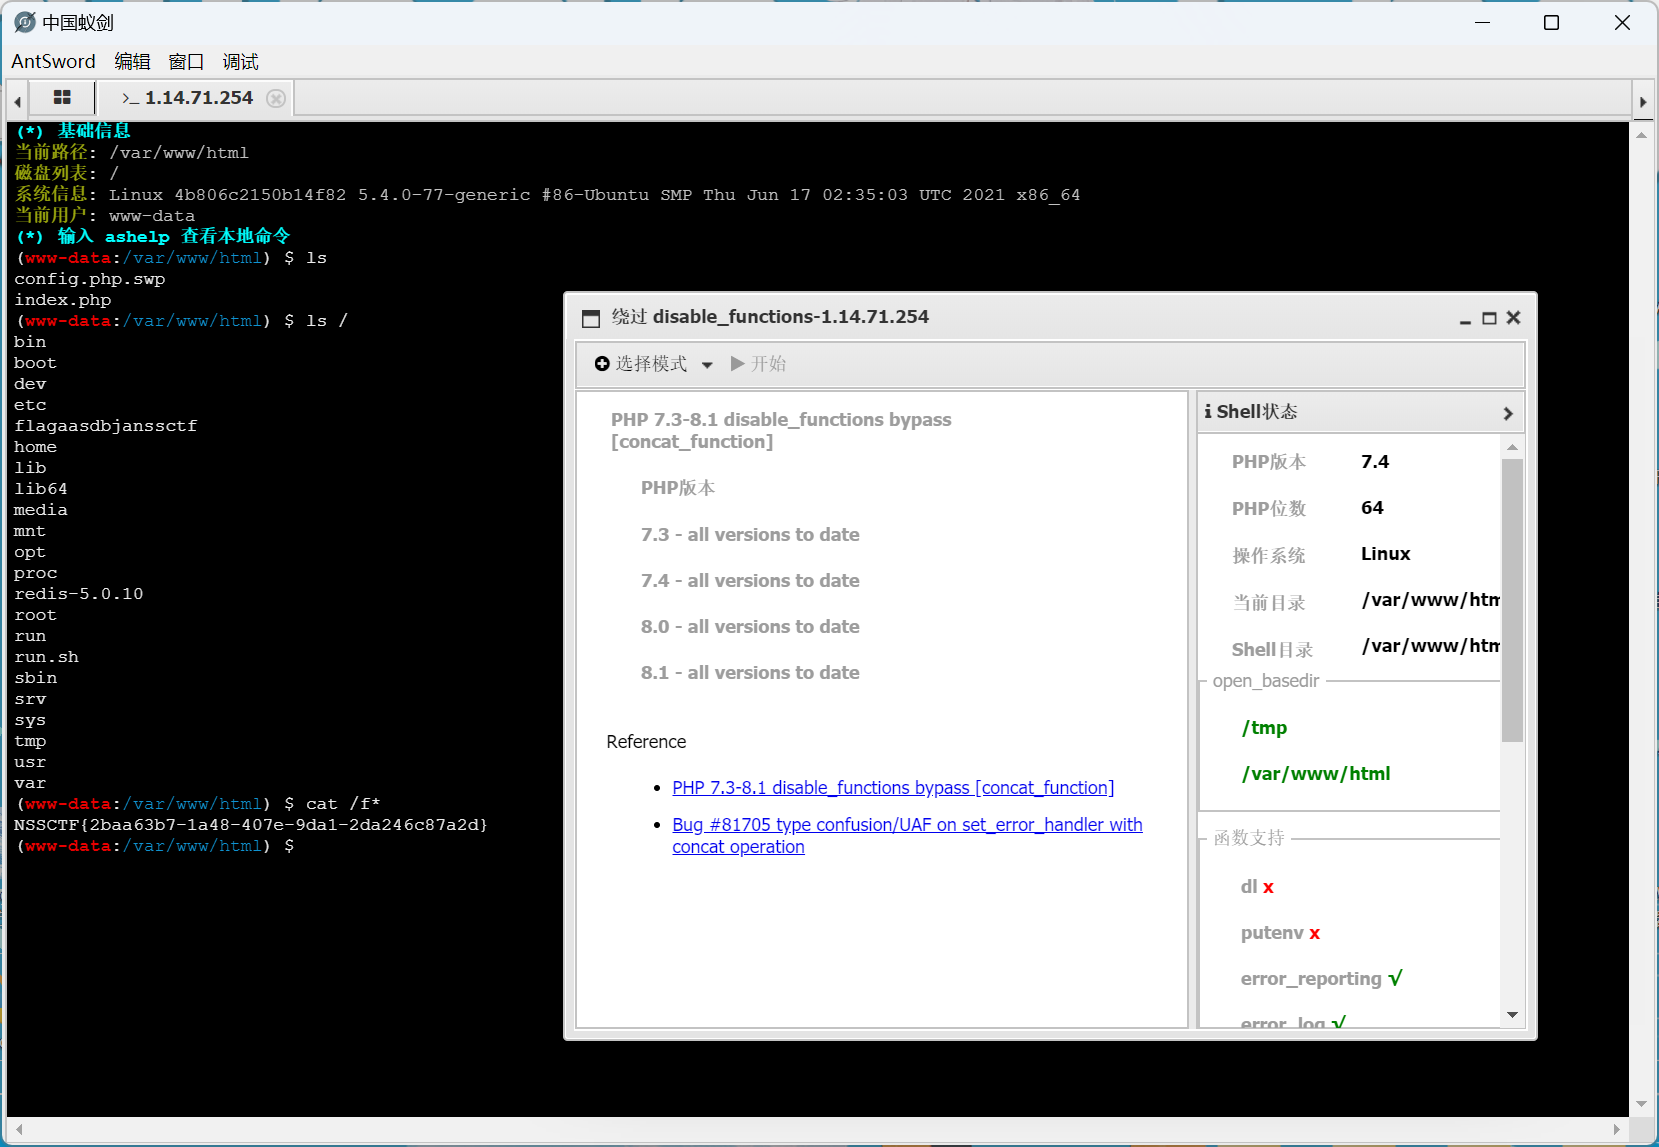Image resolution: width=1659 pixels, height=1147 pixels.
Task: Click the redis-5.0.10 directory entry
Action: pyautogui.click(x=79, y=594)
